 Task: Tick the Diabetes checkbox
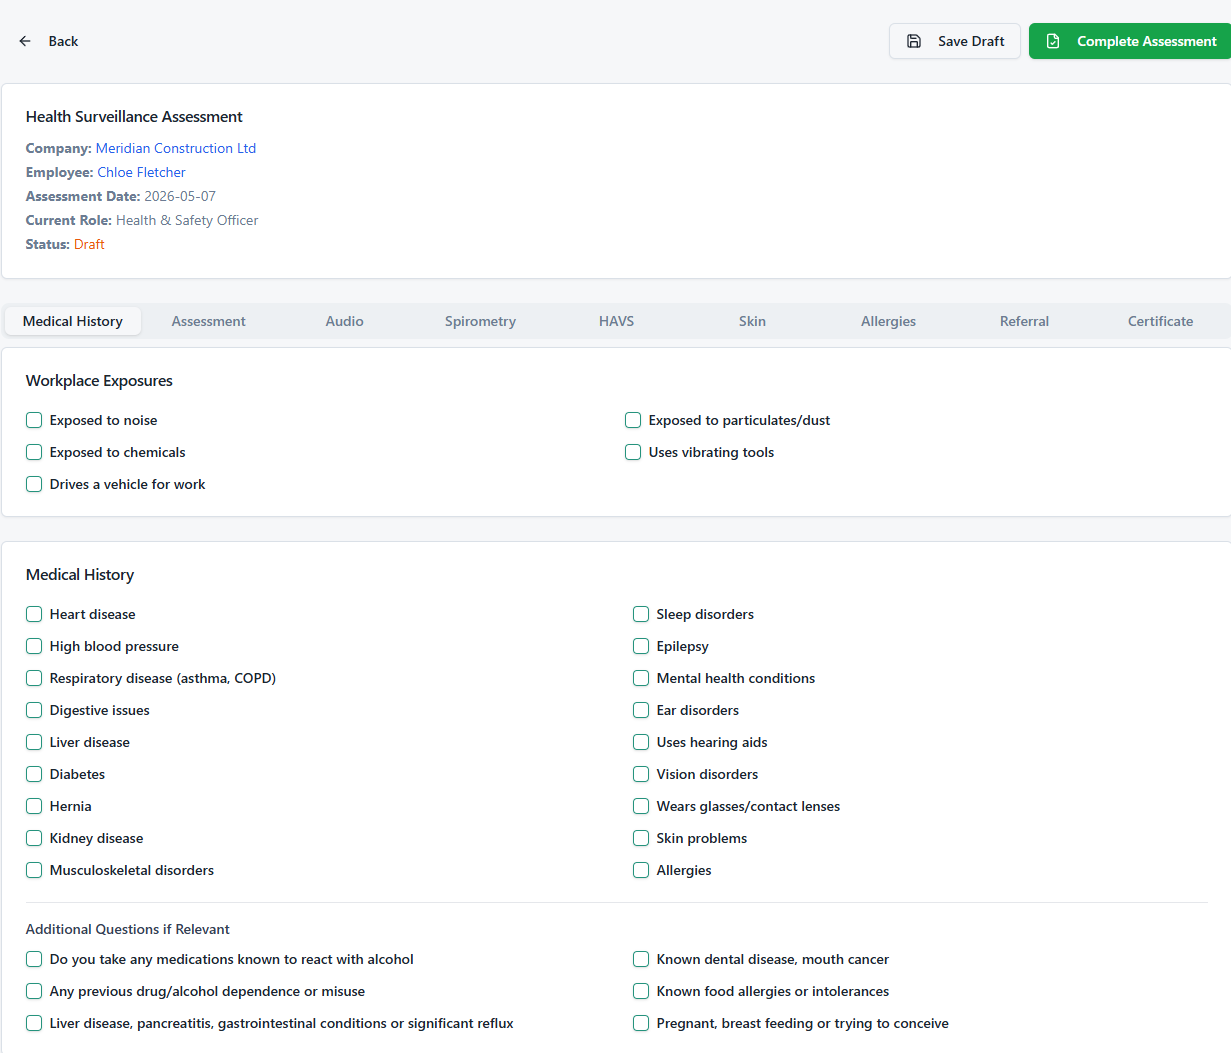point(34,774)
